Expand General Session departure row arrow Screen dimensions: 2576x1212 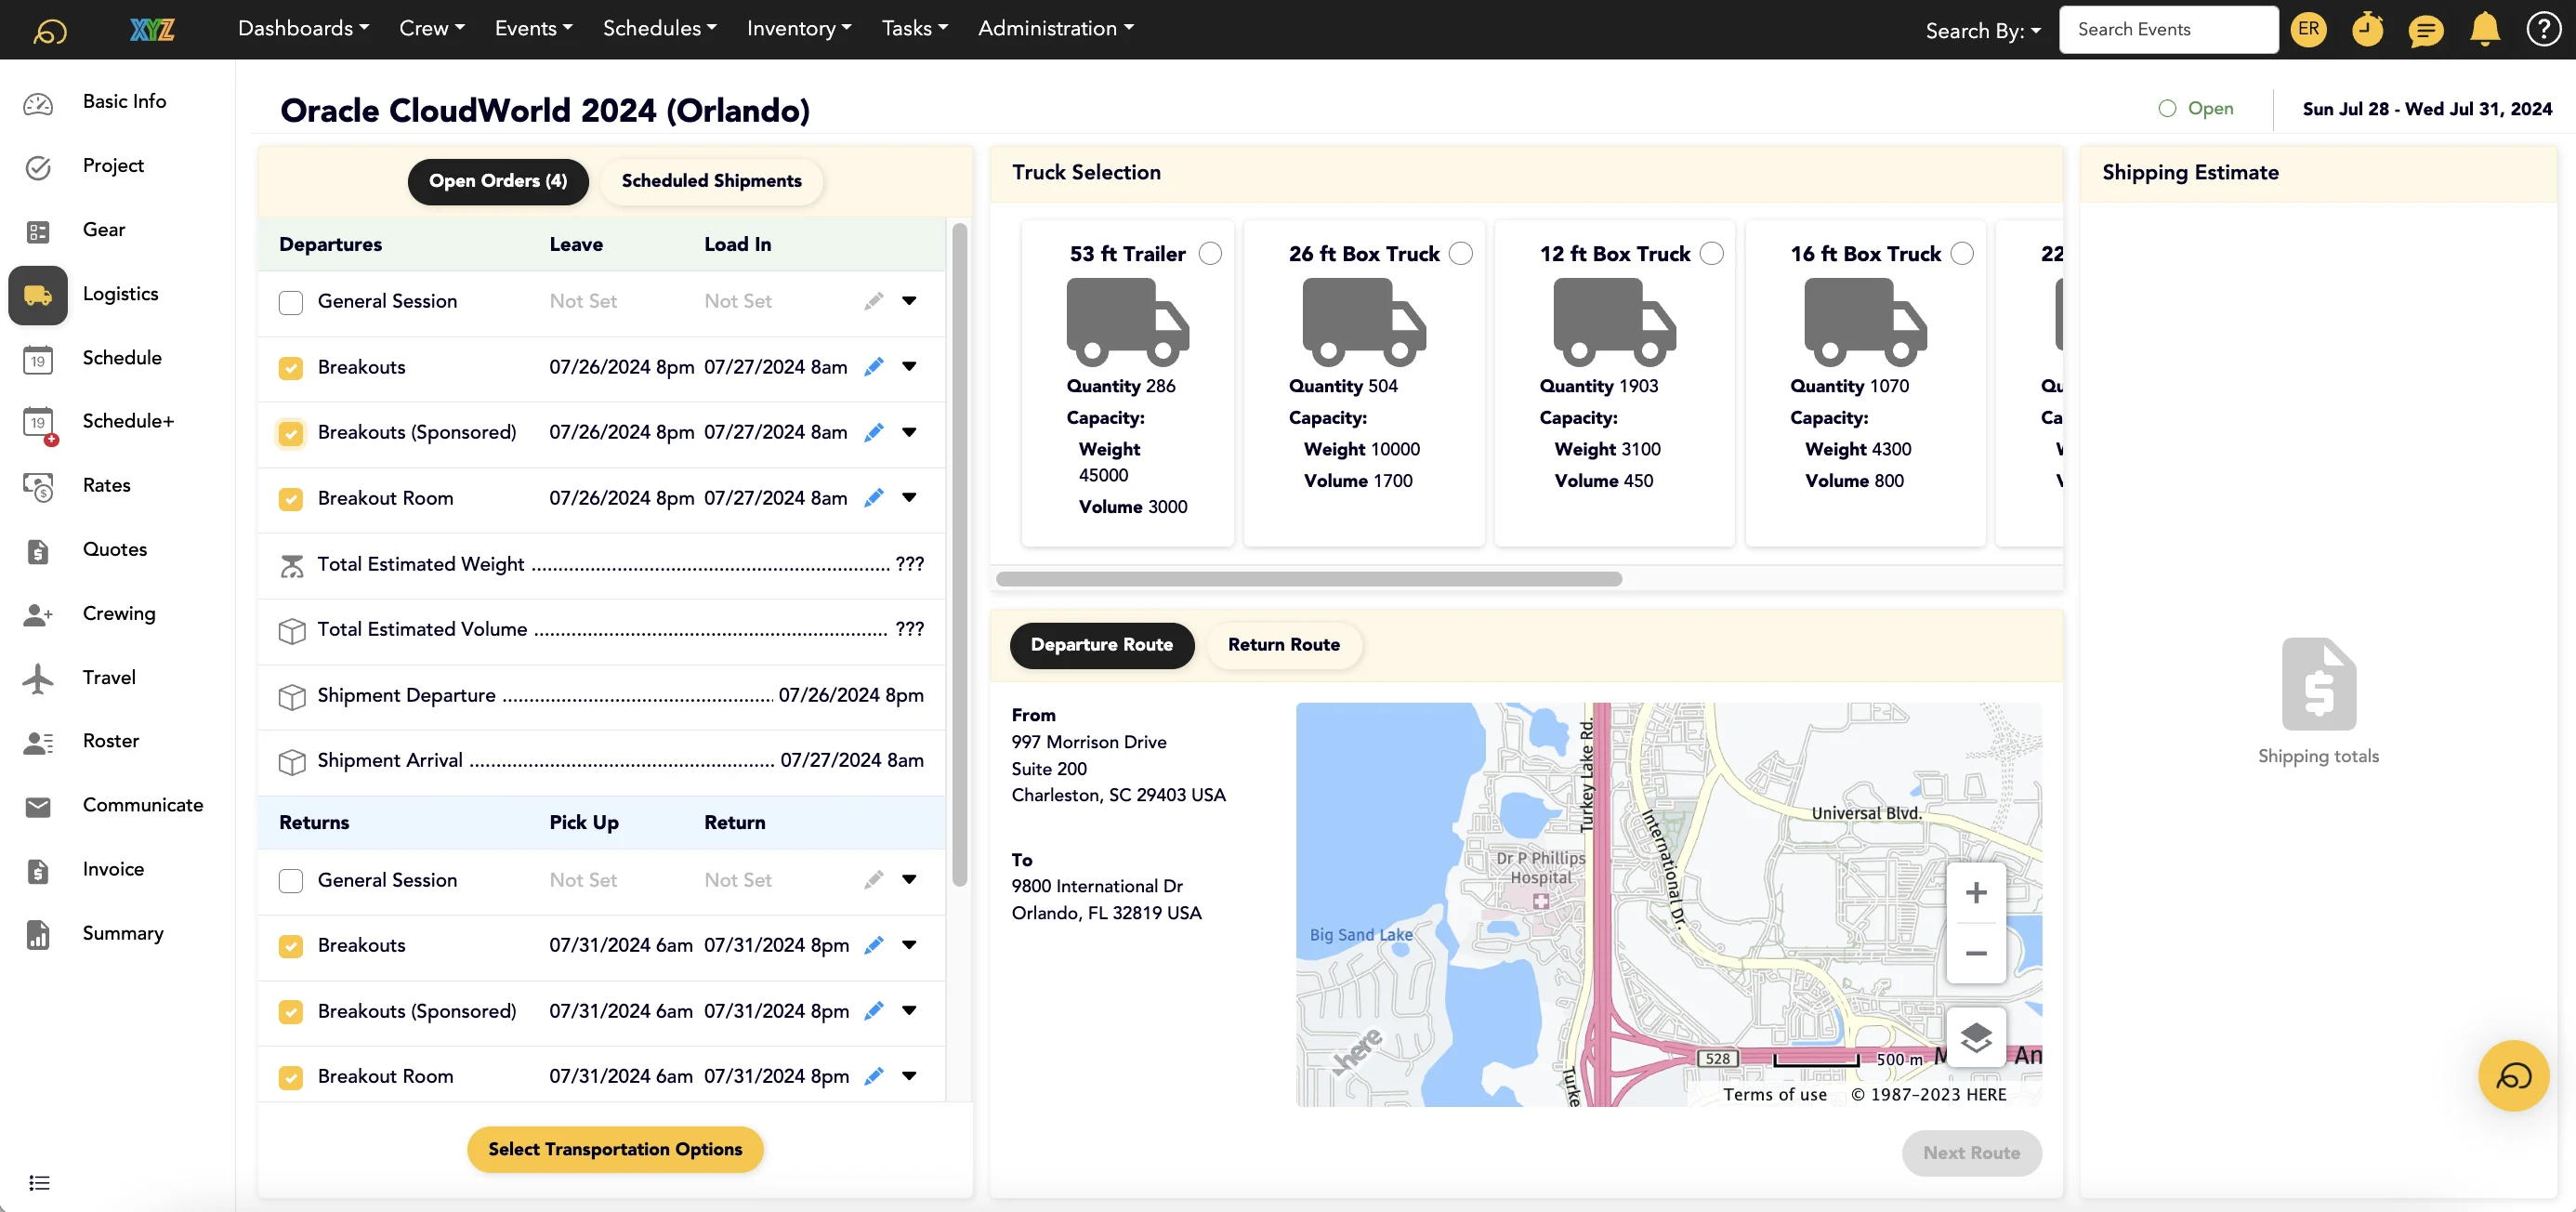click(909, 301)
